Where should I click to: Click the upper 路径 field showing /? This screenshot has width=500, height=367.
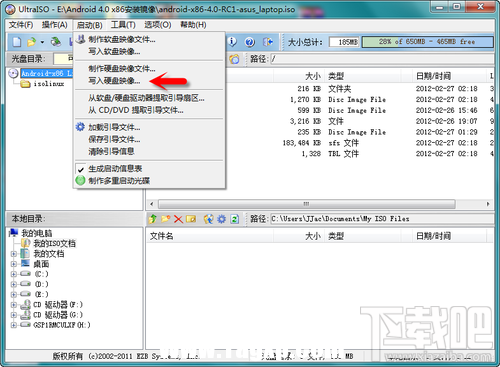click(x=382, y=59)
